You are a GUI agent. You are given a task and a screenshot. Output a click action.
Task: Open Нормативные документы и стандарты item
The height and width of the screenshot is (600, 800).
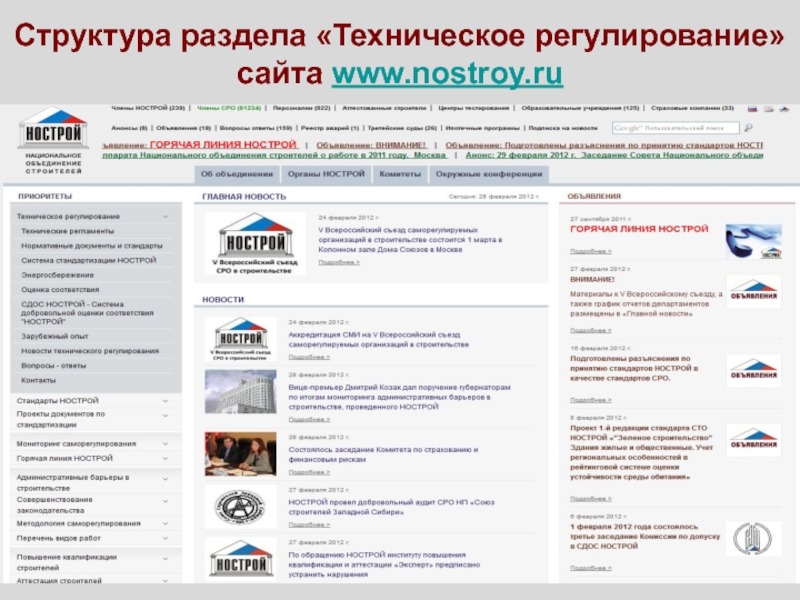[92, 245]
